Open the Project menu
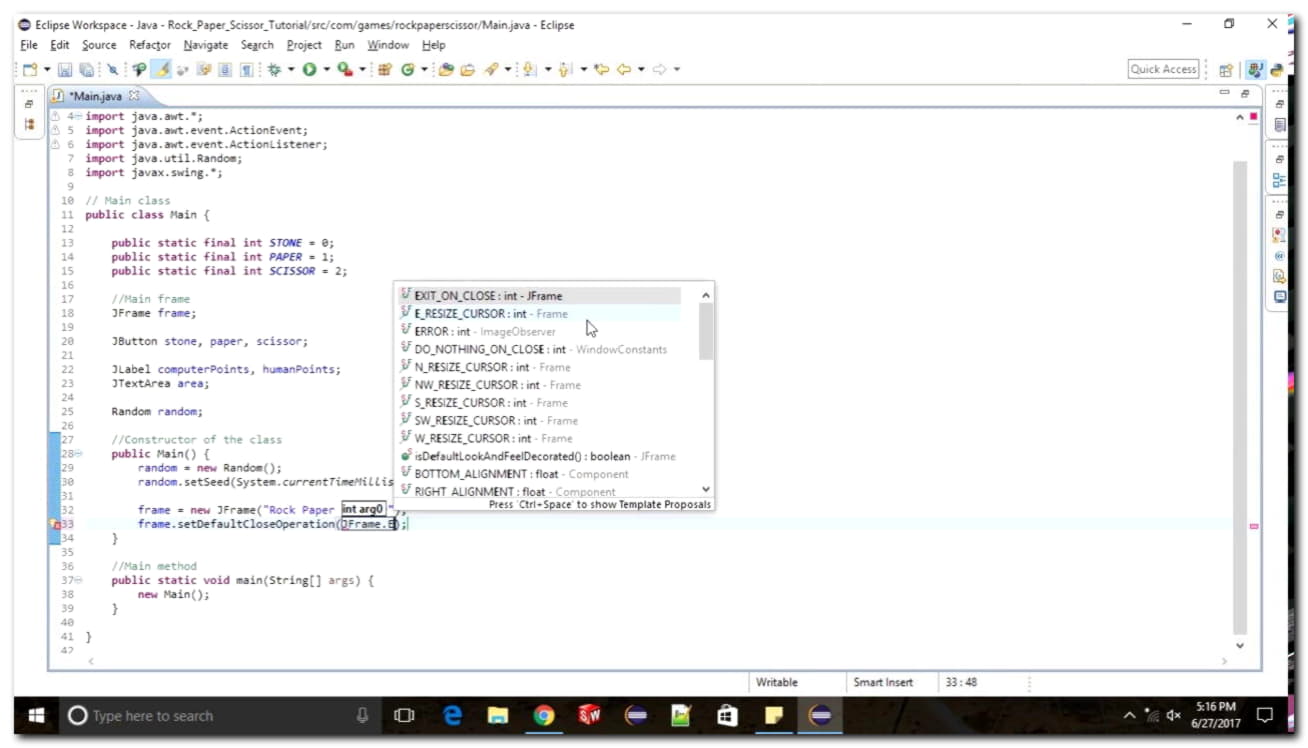Image resolution: width=1308 pixels, height=748 pixels. [304, 45]
